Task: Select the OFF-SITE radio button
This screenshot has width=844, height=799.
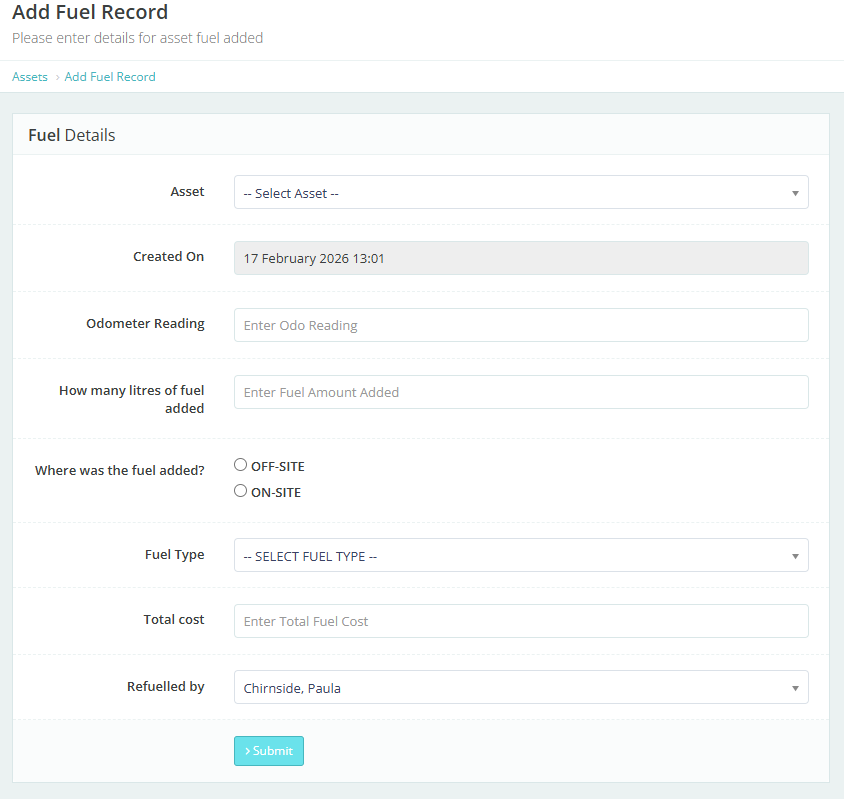Action: 240,465
